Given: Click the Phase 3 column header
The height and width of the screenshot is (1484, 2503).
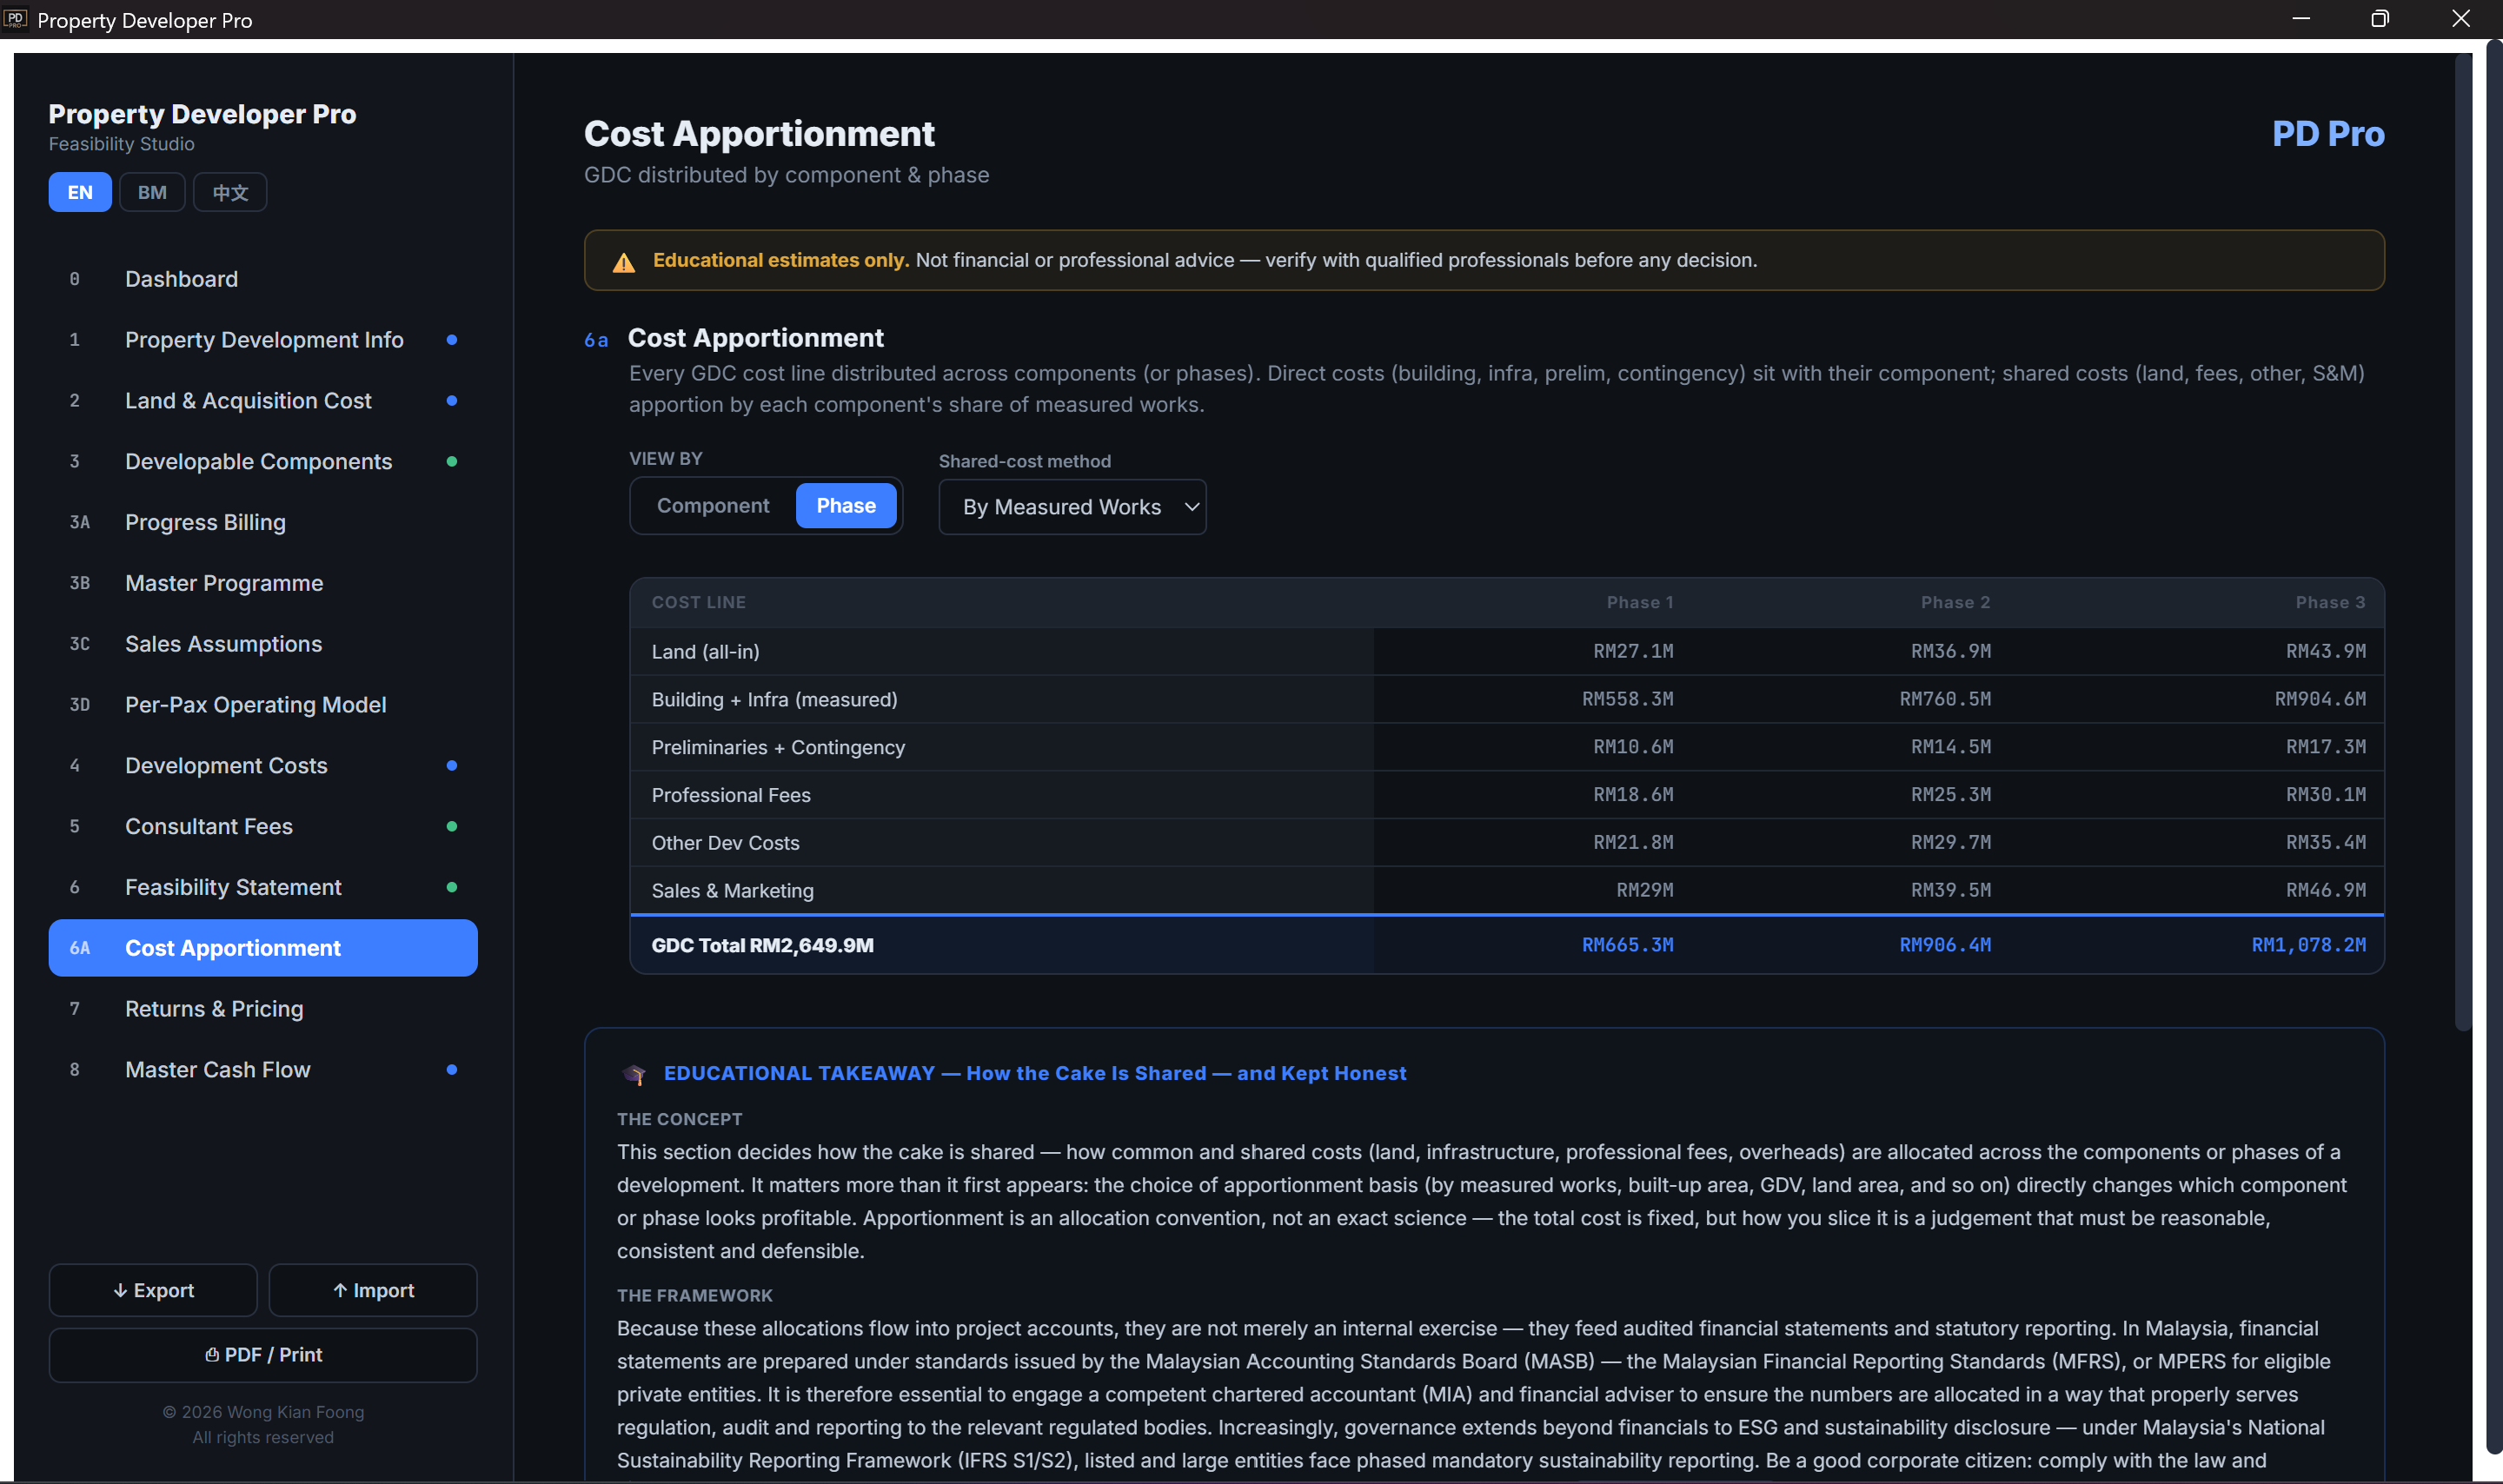Looking at the screenshot, I should [x=2330, y=603].
